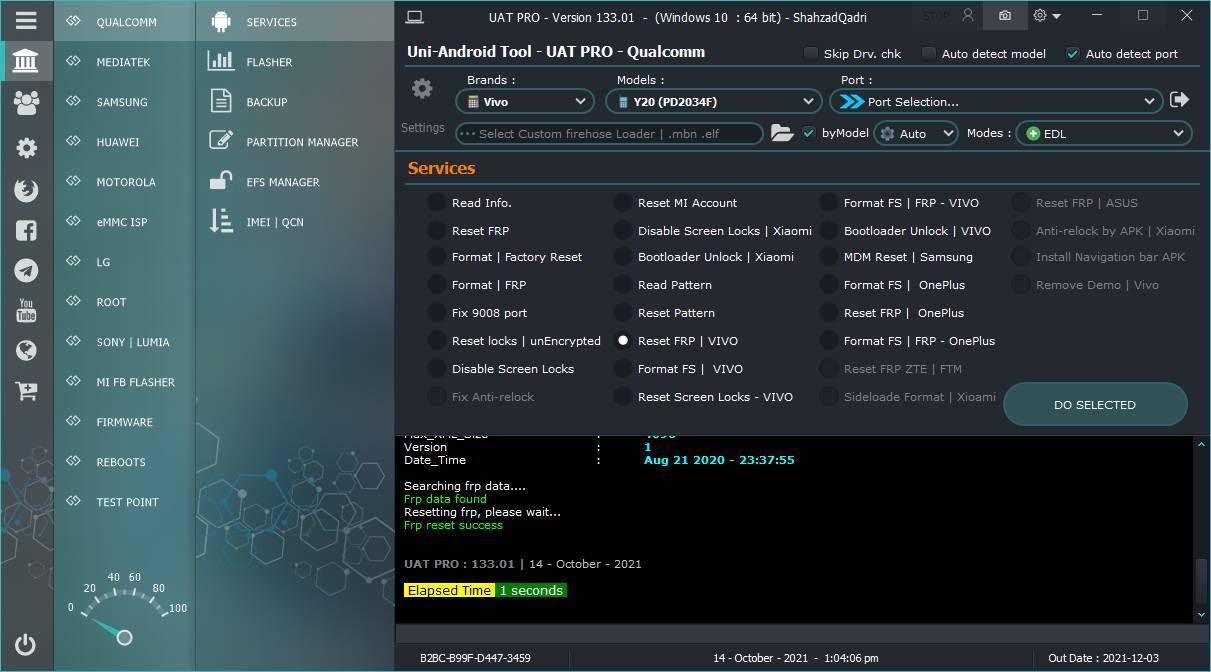1211x672 pixels.
Task: Click the power icon at bottom left
Action: pyautogui.click(x=26, y=645)
